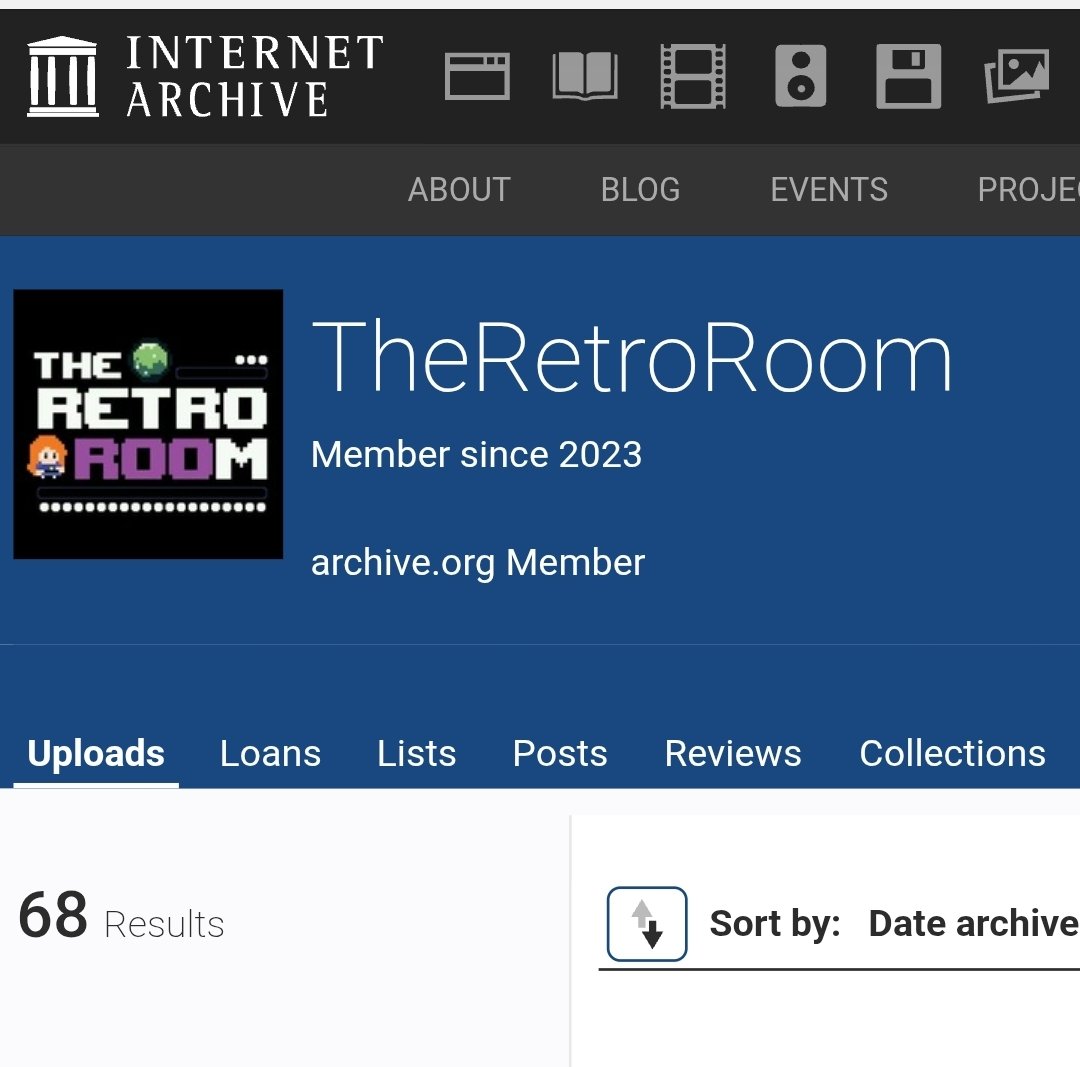1080x1067 pixels.
Task: Switch to the Lists tab
Action: 417,754
